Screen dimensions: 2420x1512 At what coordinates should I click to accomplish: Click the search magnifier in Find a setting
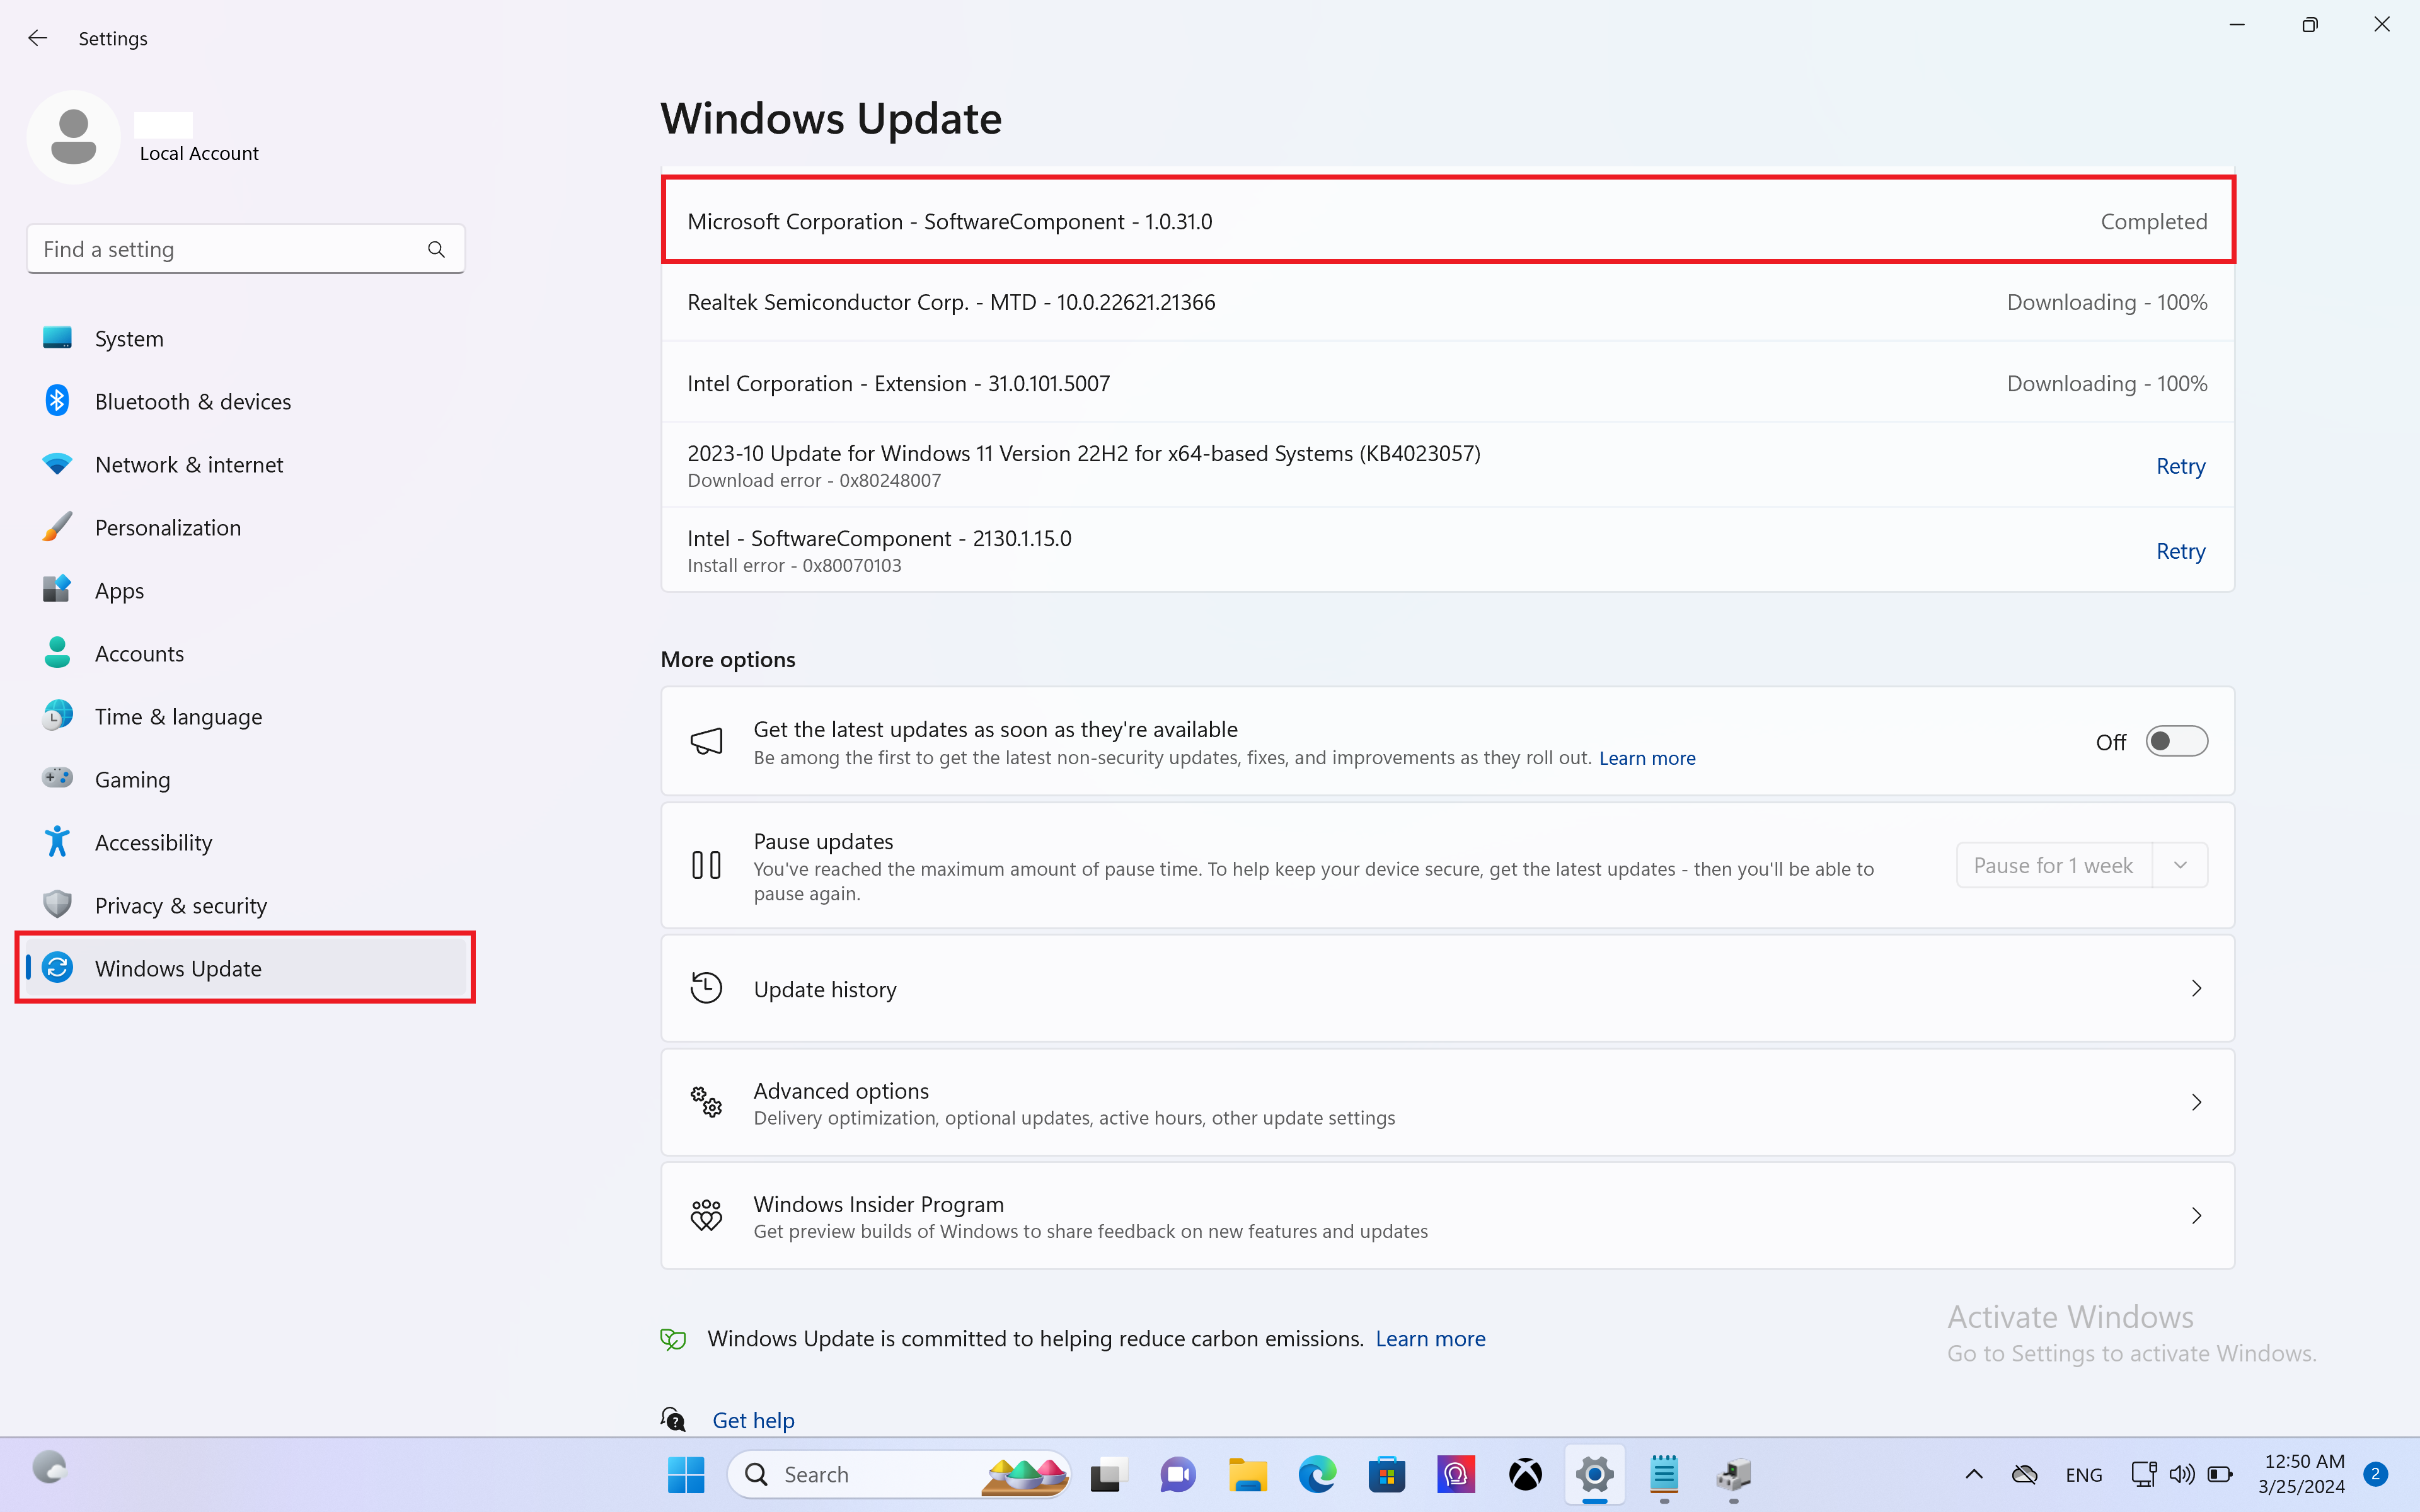[436, 249]
